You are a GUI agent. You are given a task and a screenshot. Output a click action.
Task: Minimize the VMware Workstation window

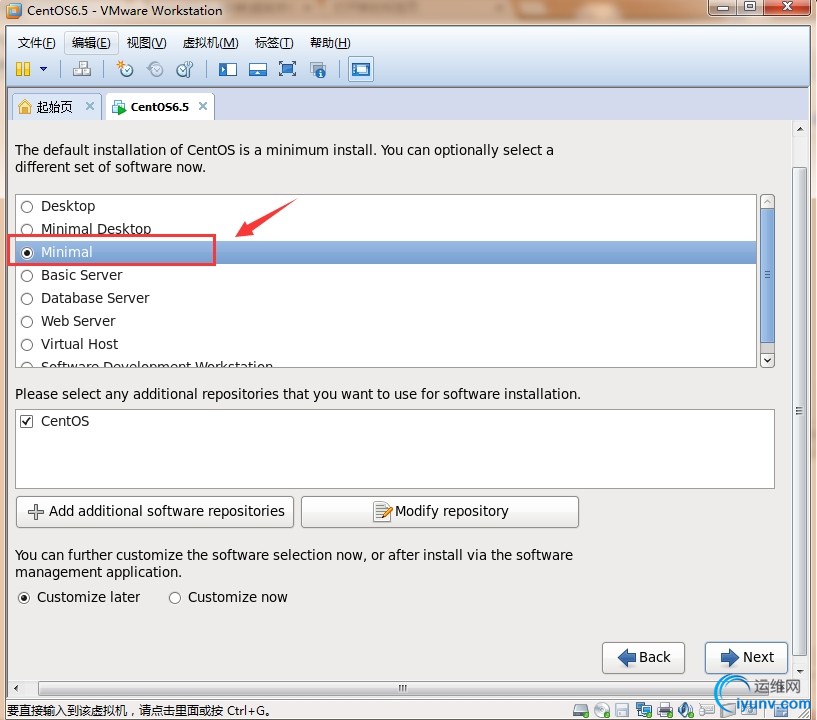pyautogui.click(x=723, y=7)
